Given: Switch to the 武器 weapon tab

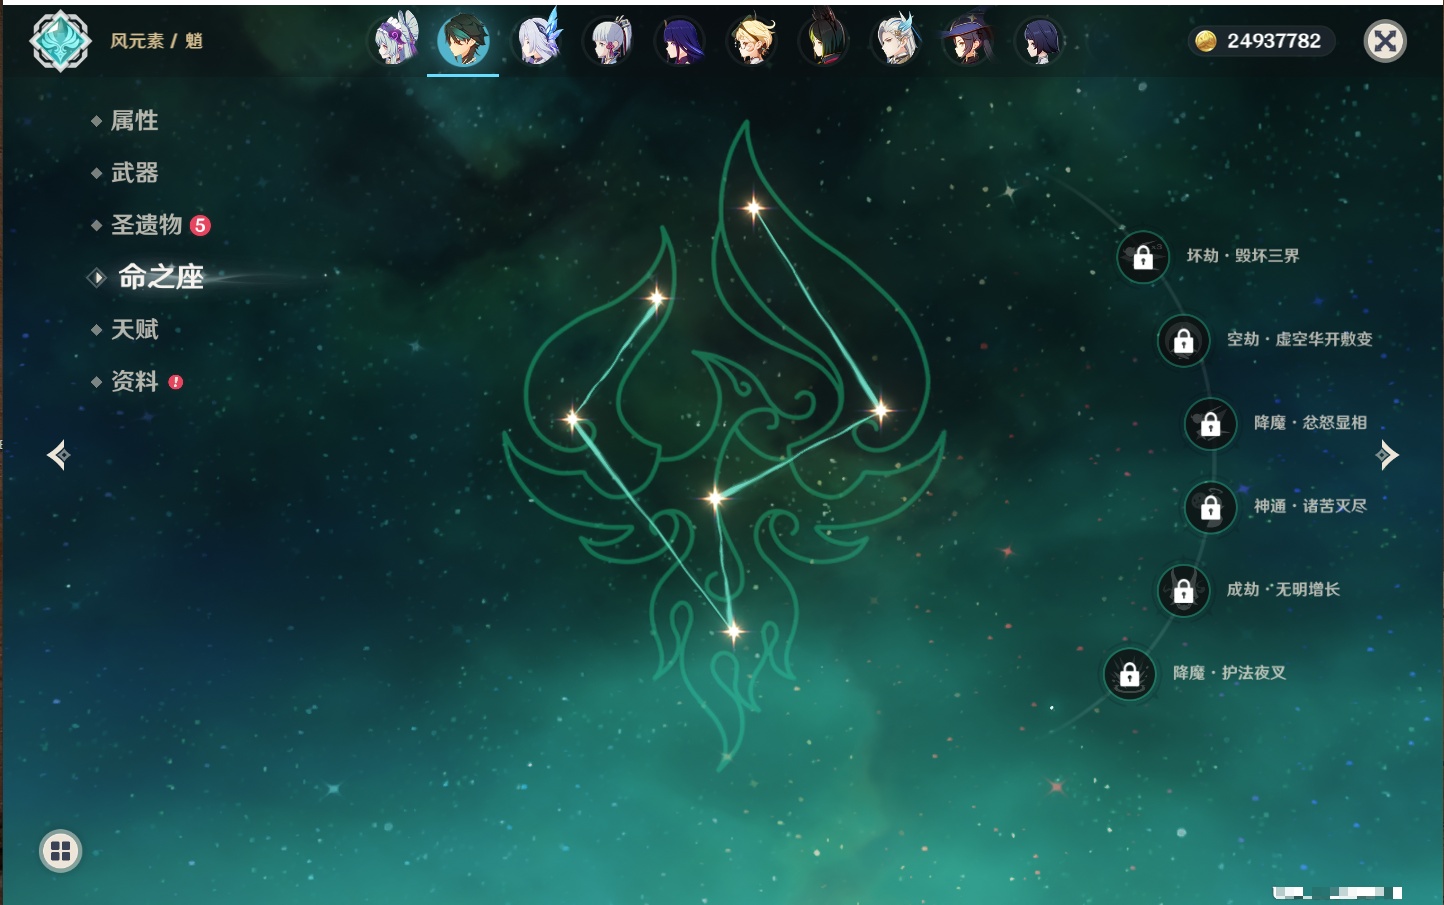Looking at the screenshot, I should (x=134, y=173).
